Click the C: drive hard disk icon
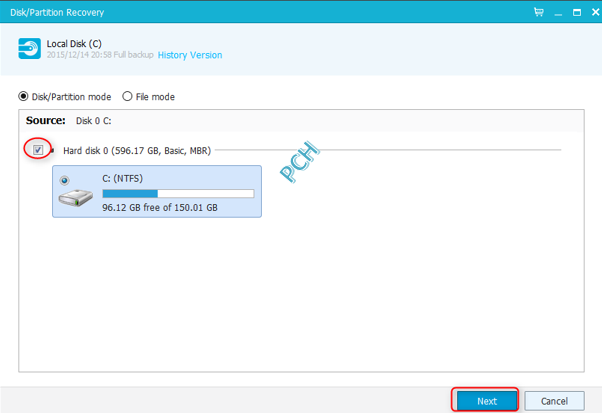The width and height of the screenshot is (602, 413). click(x=76, y=198)
